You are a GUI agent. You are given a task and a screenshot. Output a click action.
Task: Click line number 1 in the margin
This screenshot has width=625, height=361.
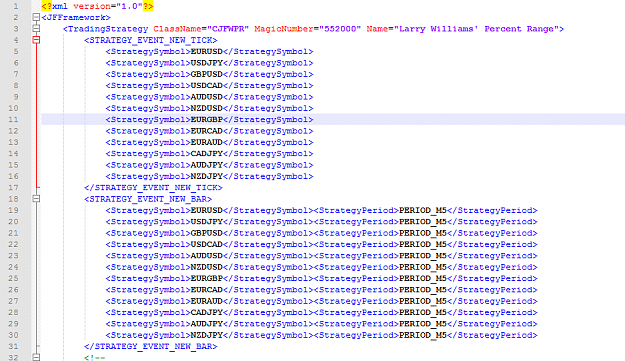[16, 6]
